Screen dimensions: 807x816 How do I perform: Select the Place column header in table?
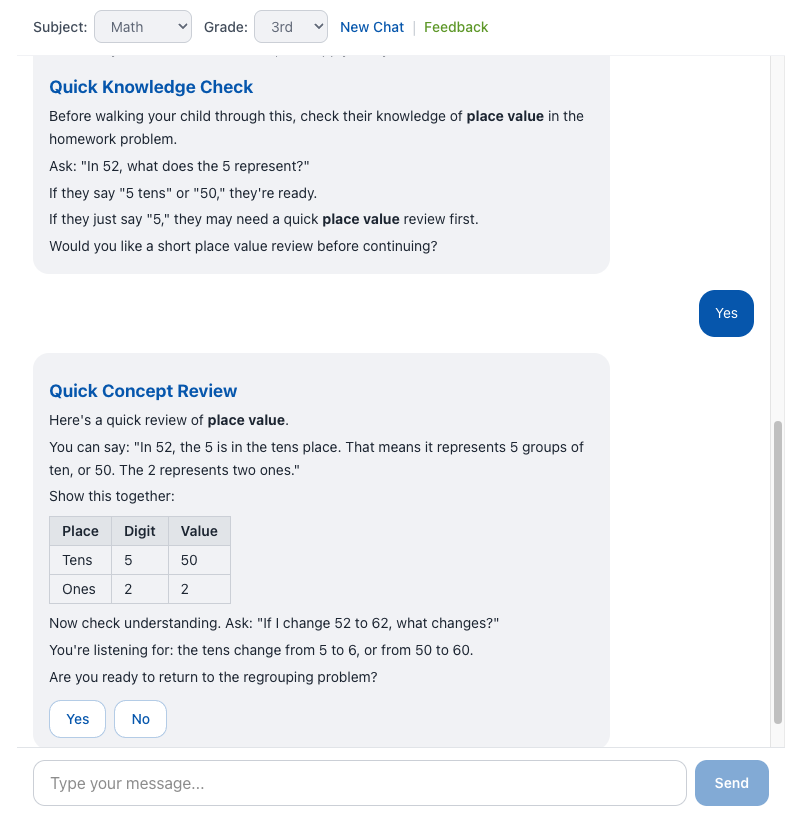[80, 531]
